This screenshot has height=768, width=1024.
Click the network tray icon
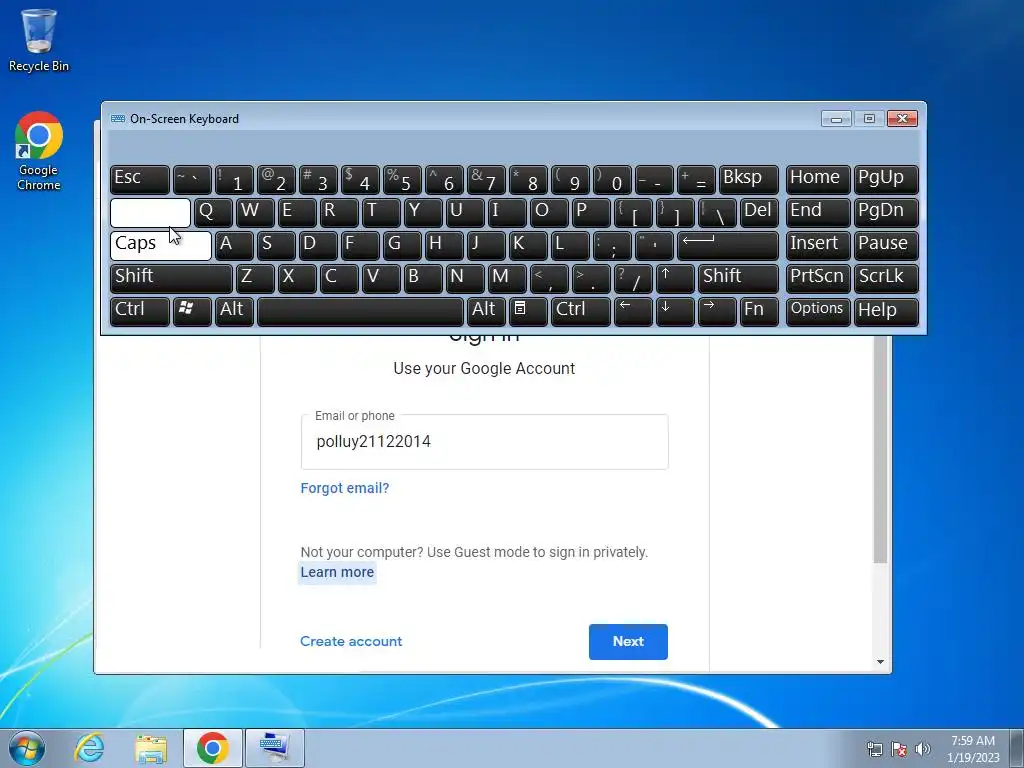point(874,749)
